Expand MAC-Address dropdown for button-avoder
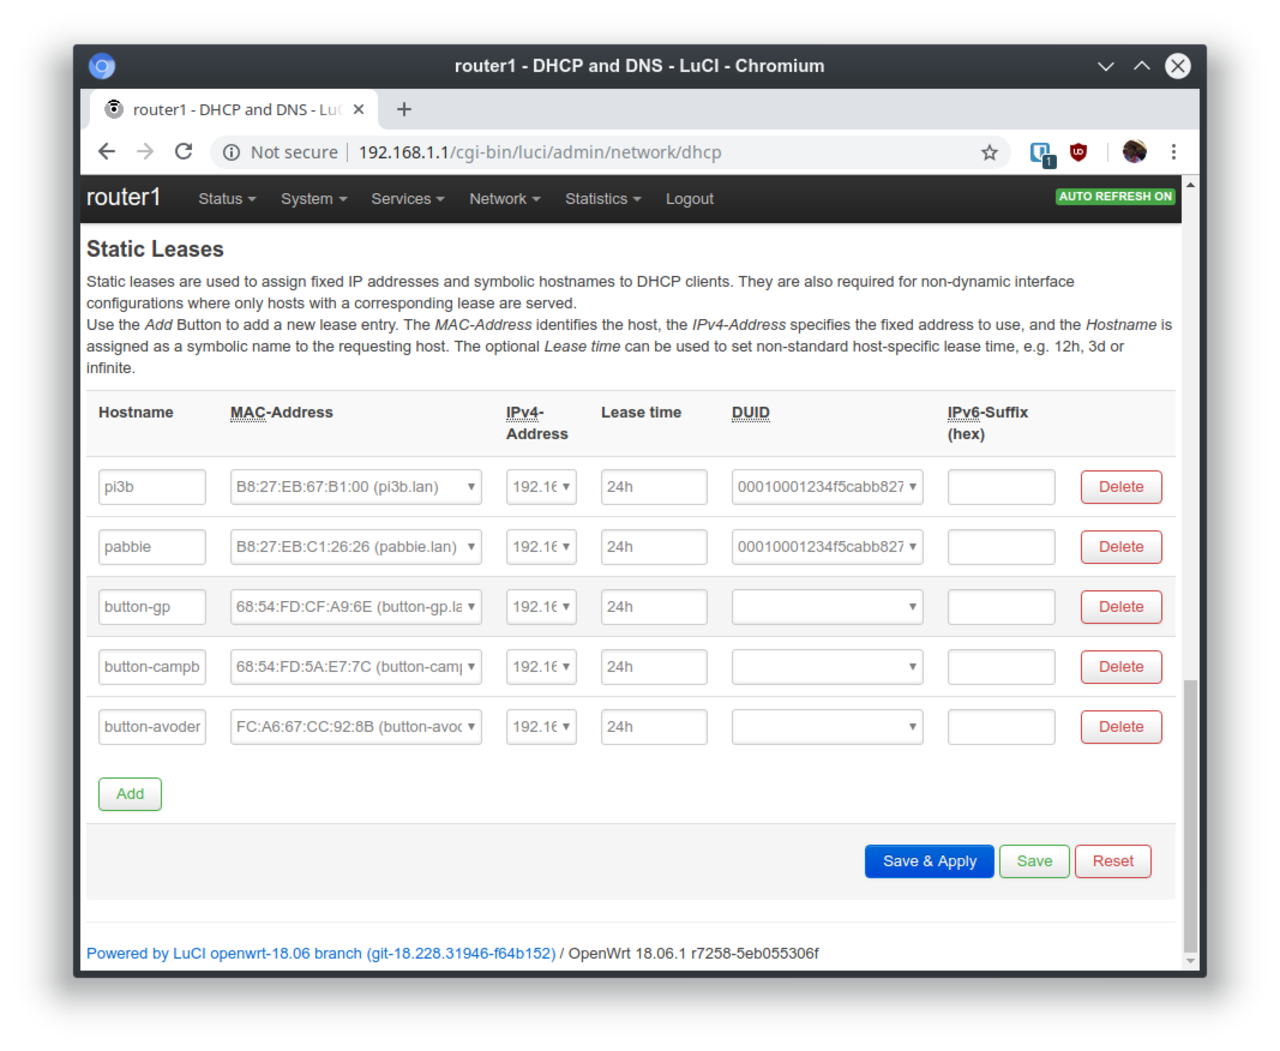1280x1051 pixels. [356, 727]
